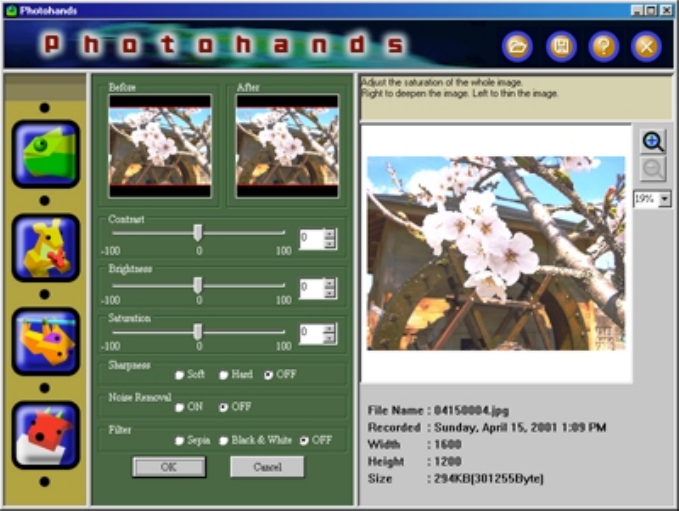679x511 pixels.
Task: Set Sharpness to OFF
Action: pyautogui.click(x=268, y=375)
